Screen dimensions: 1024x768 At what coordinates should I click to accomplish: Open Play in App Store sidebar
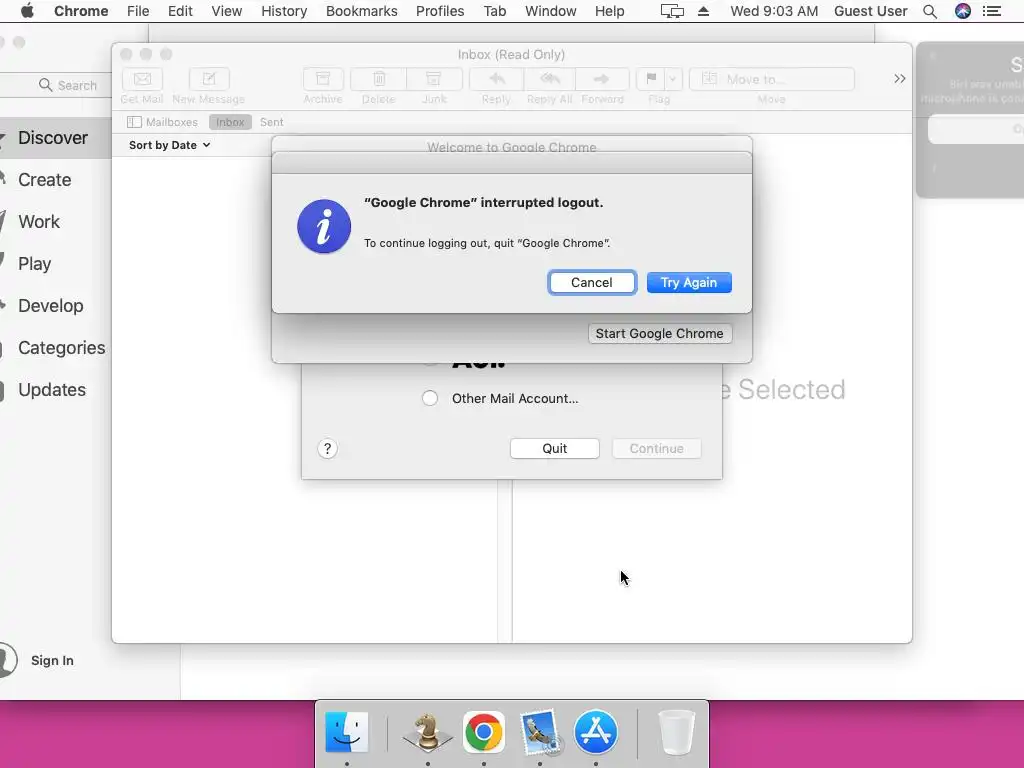[35, 264]
